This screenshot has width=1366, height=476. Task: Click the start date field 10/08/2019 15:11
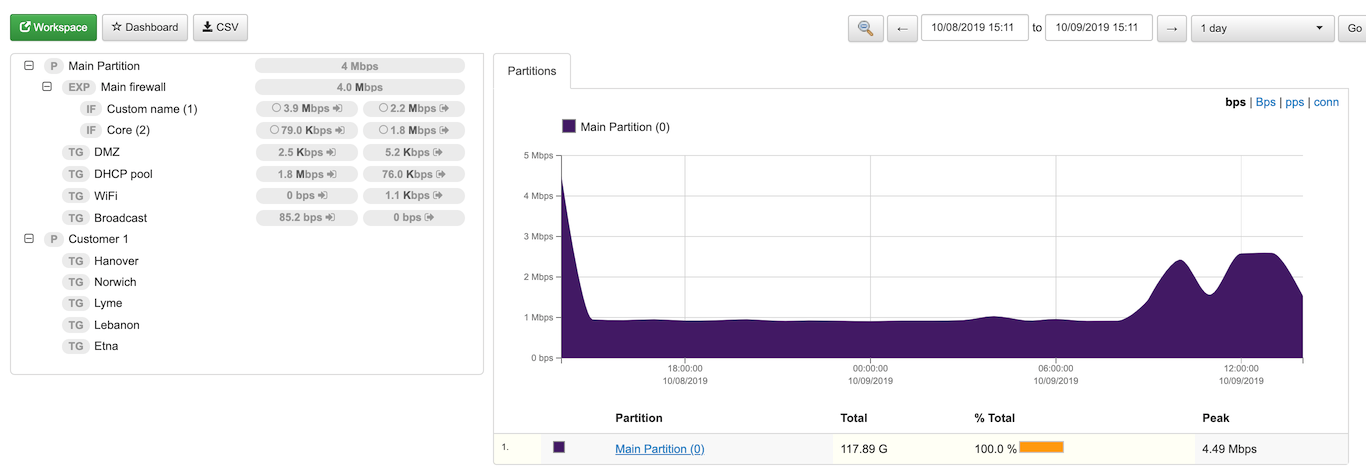tap(974, 28)
